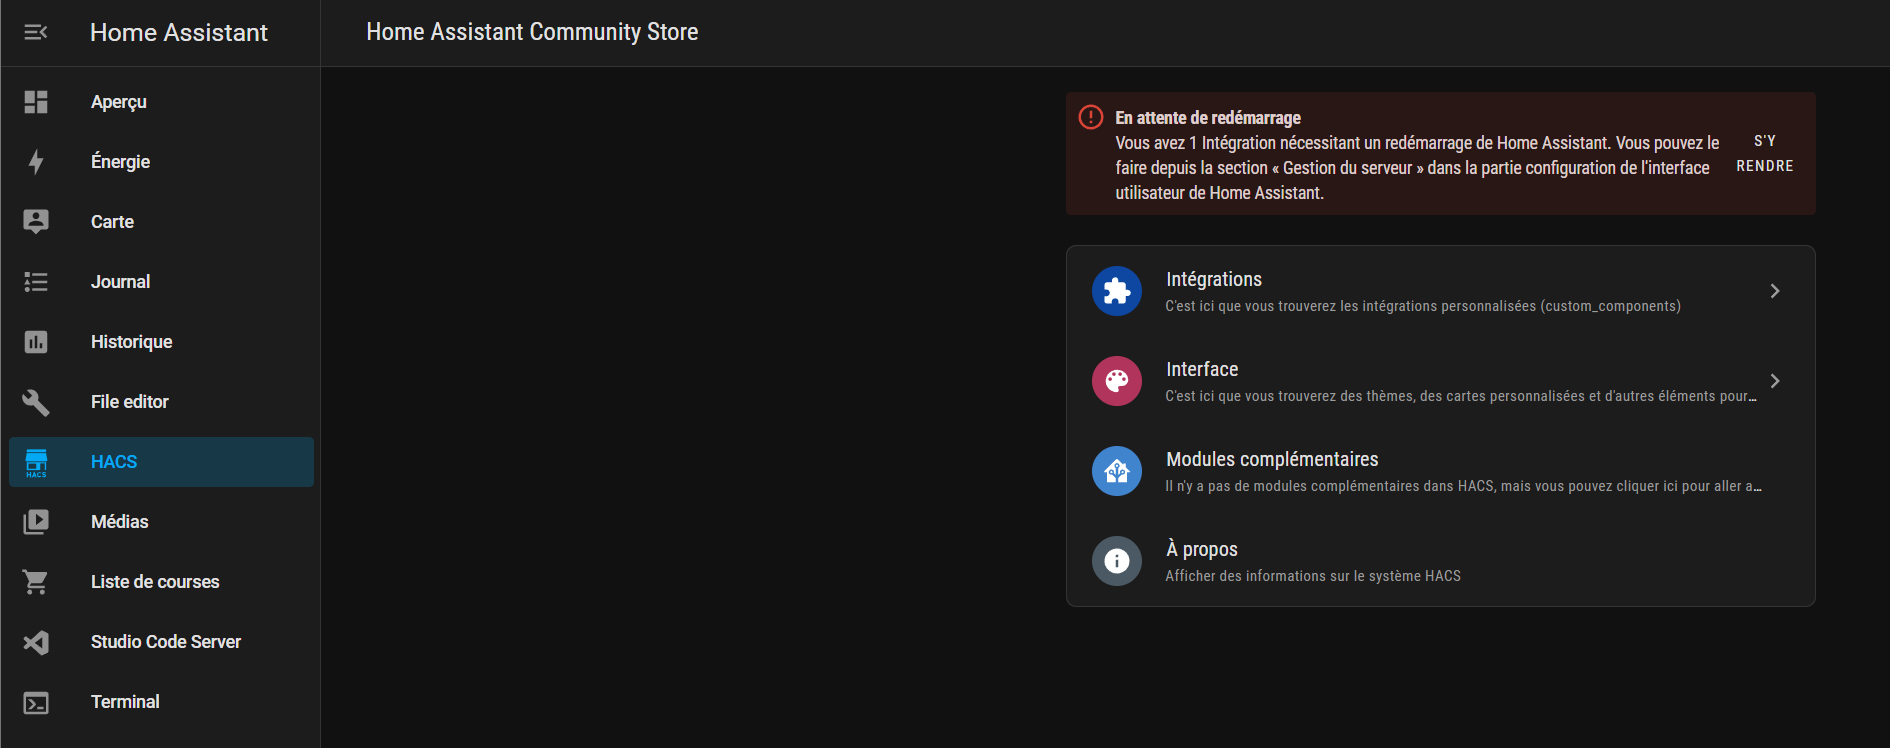Viewport: 1890px width, 748px height.
Task: Click the À propos info icon
Action: point(1117,561)
